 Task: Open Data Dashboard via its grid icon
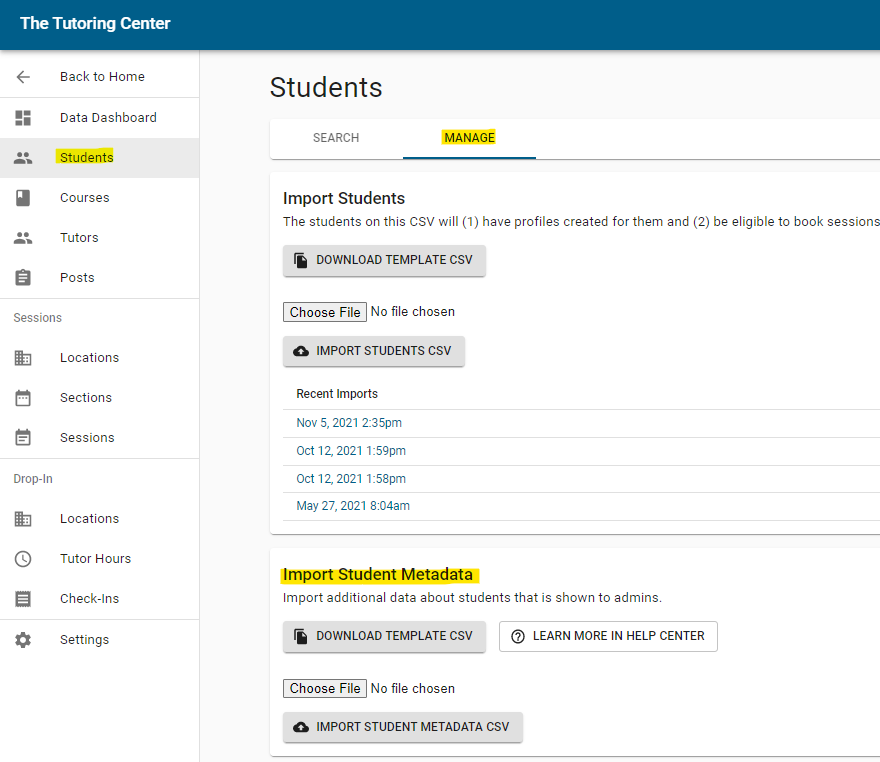pos(23,117)
